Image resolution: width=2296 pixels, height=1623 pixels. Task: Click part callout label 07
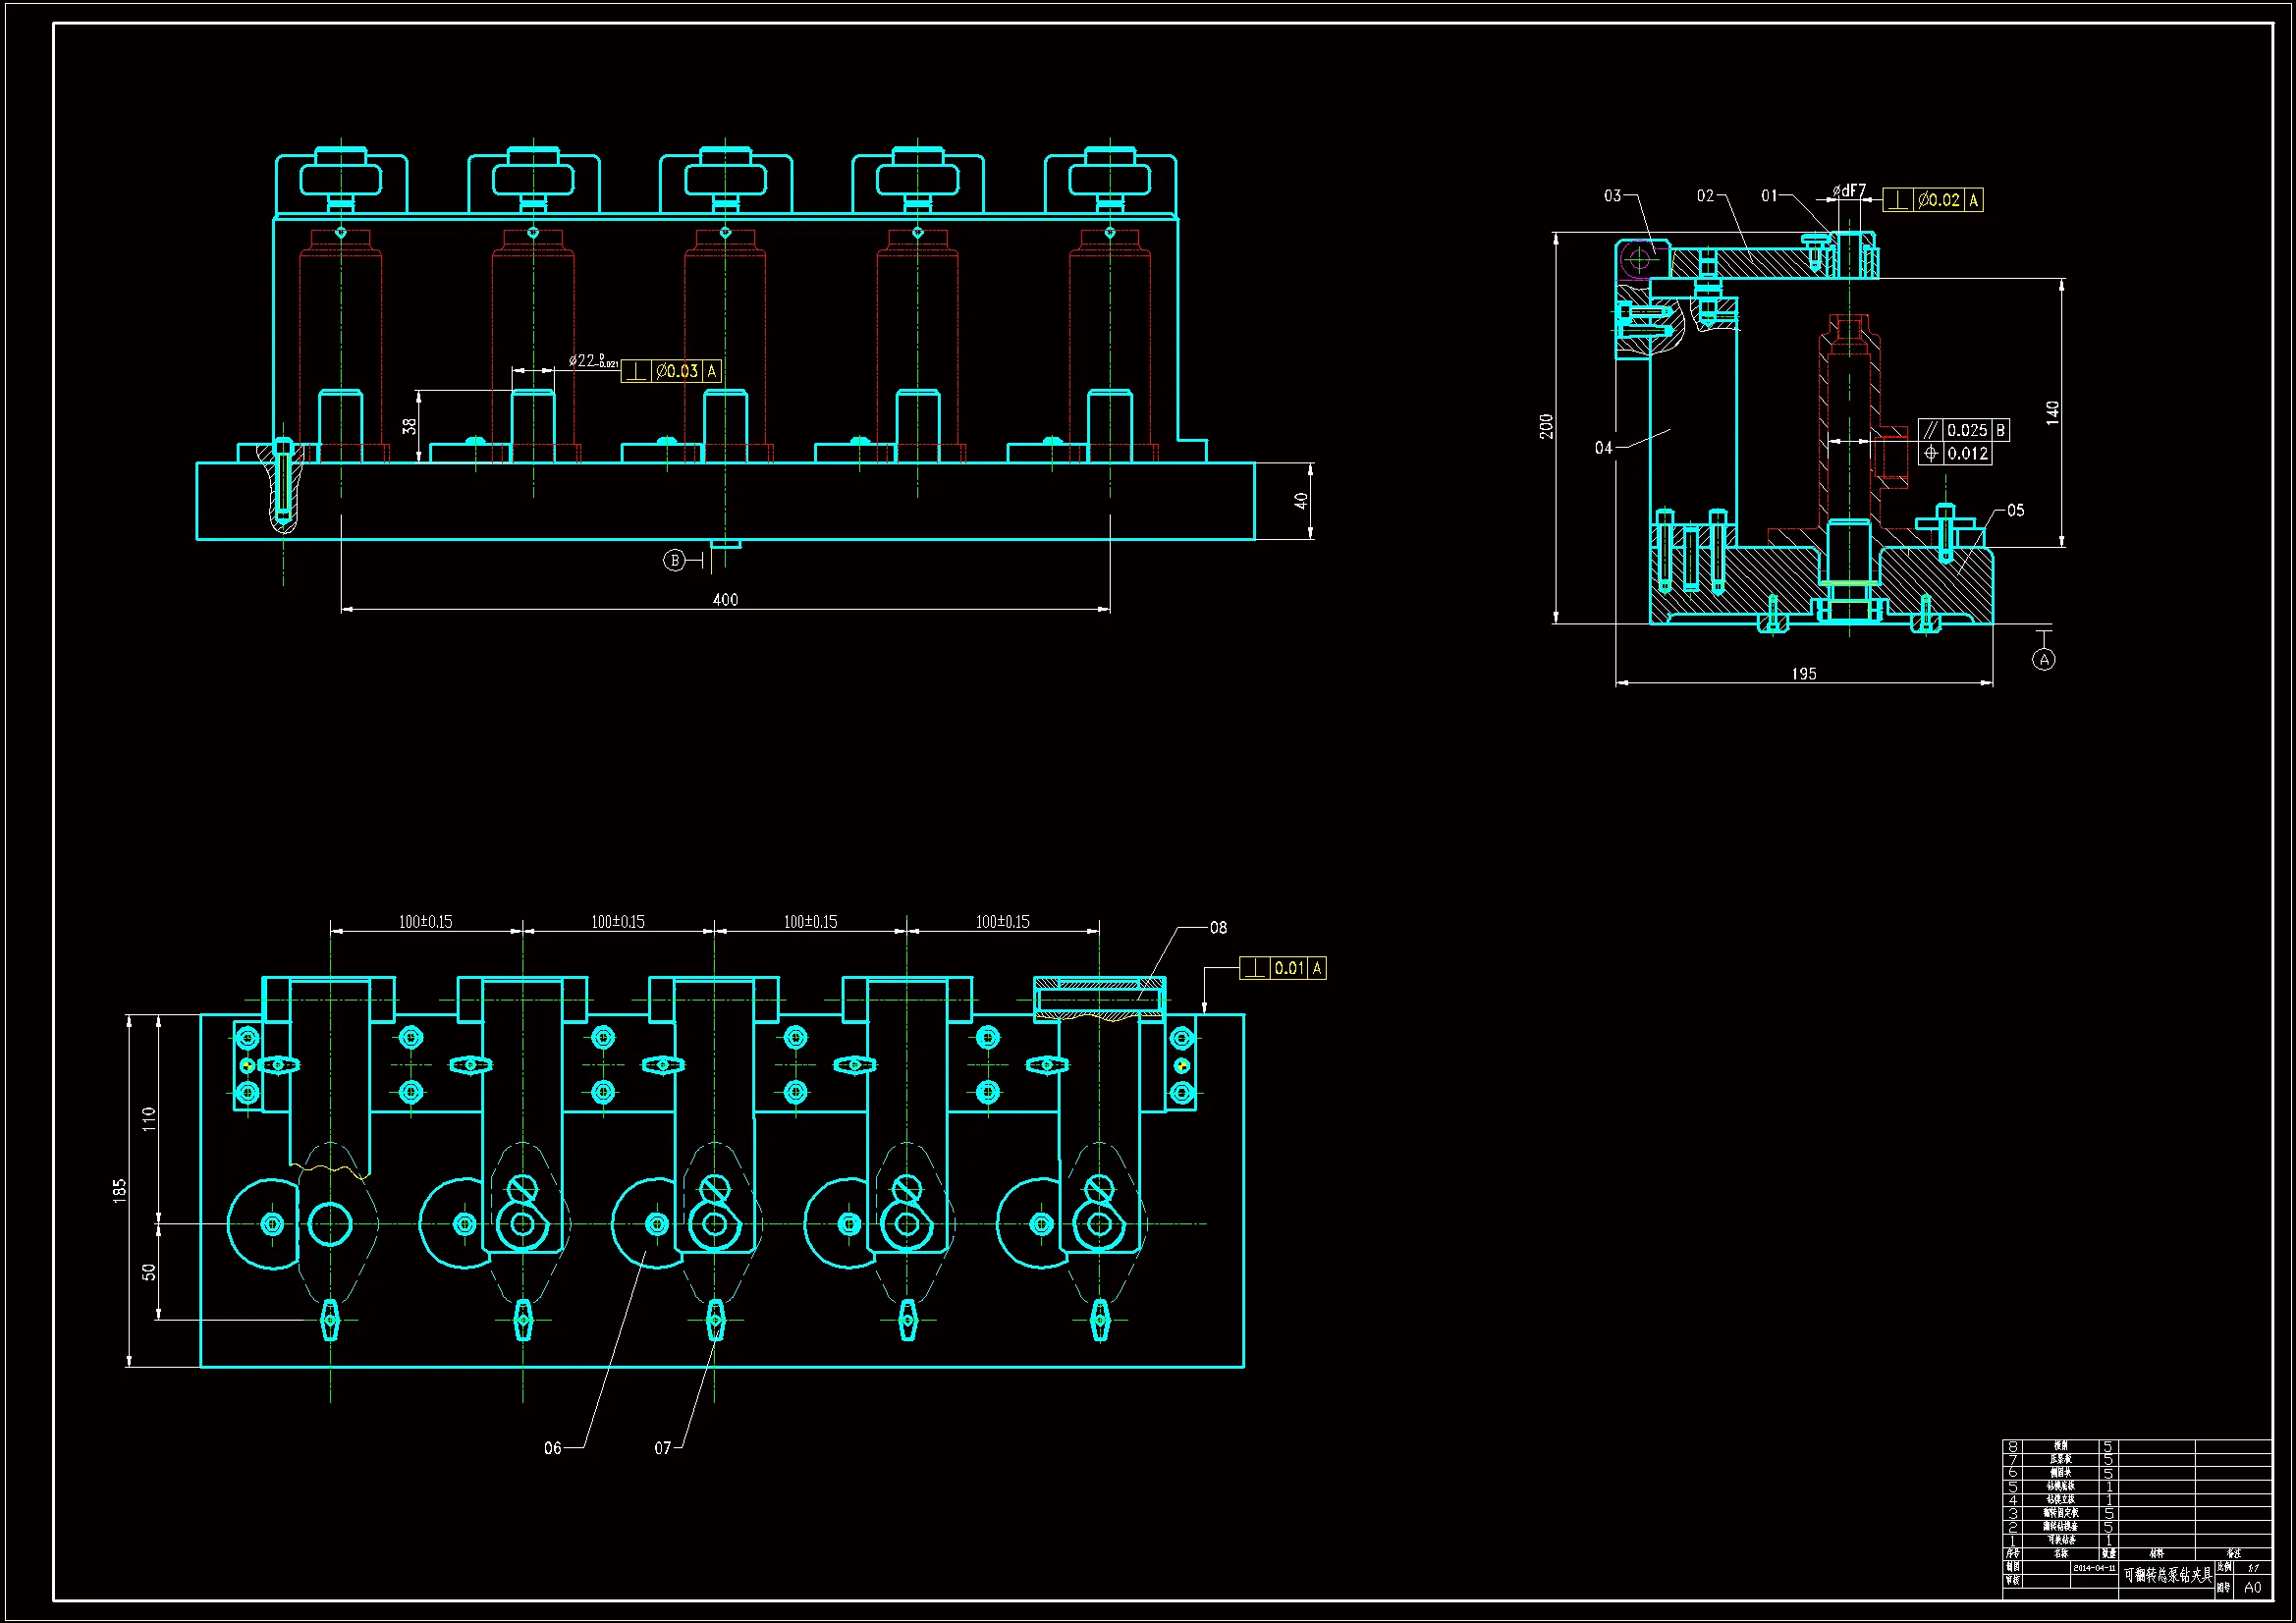point(663,1448)
